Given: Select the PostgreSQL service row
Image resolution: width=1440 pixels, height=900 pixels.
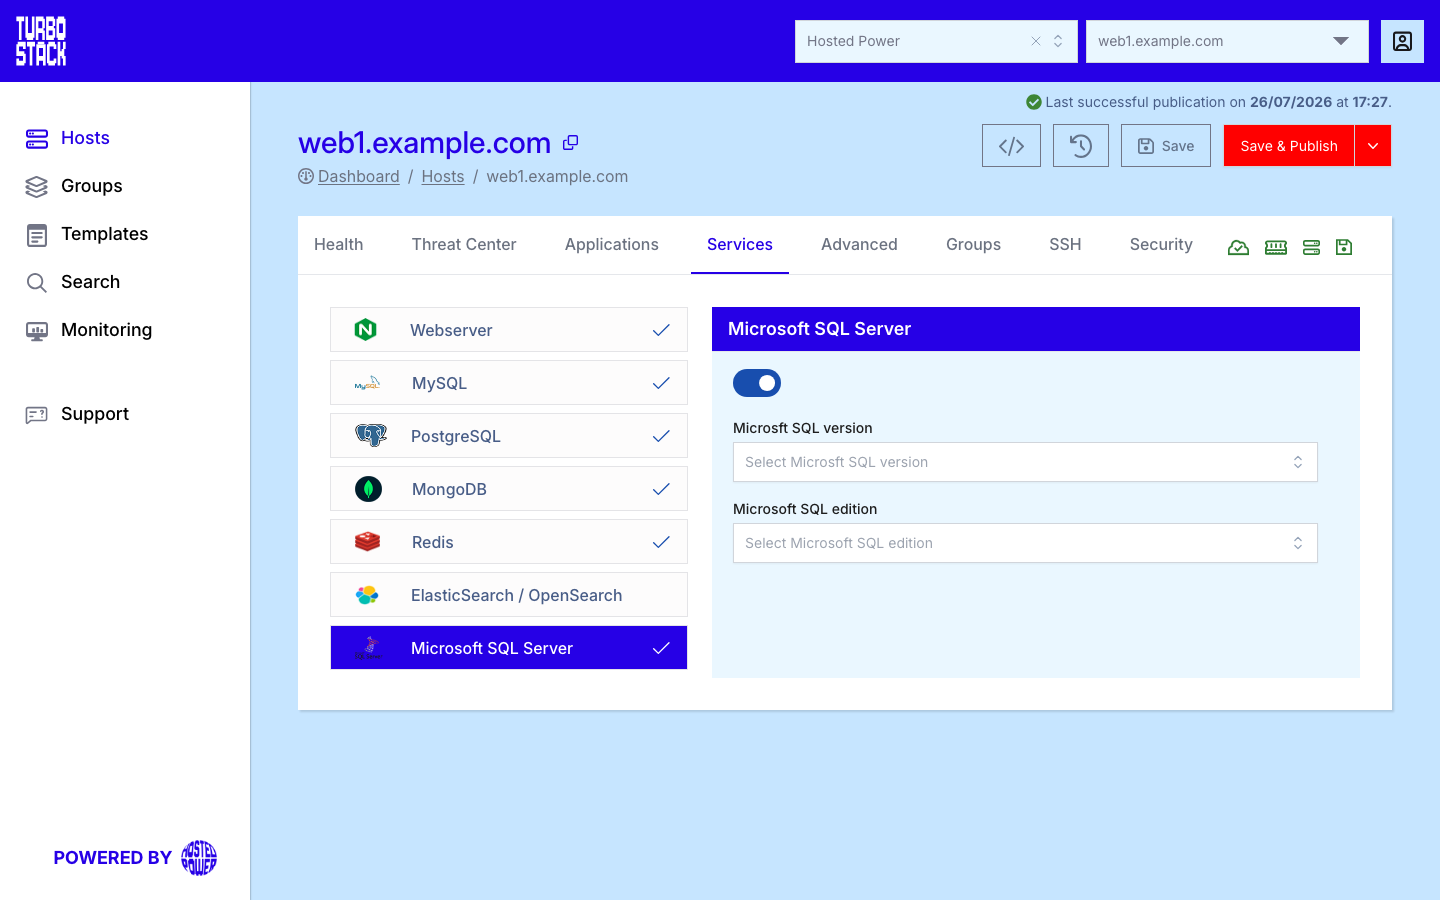Looking at the screenshot, I should pyautogui.click(x=509, y=436).
